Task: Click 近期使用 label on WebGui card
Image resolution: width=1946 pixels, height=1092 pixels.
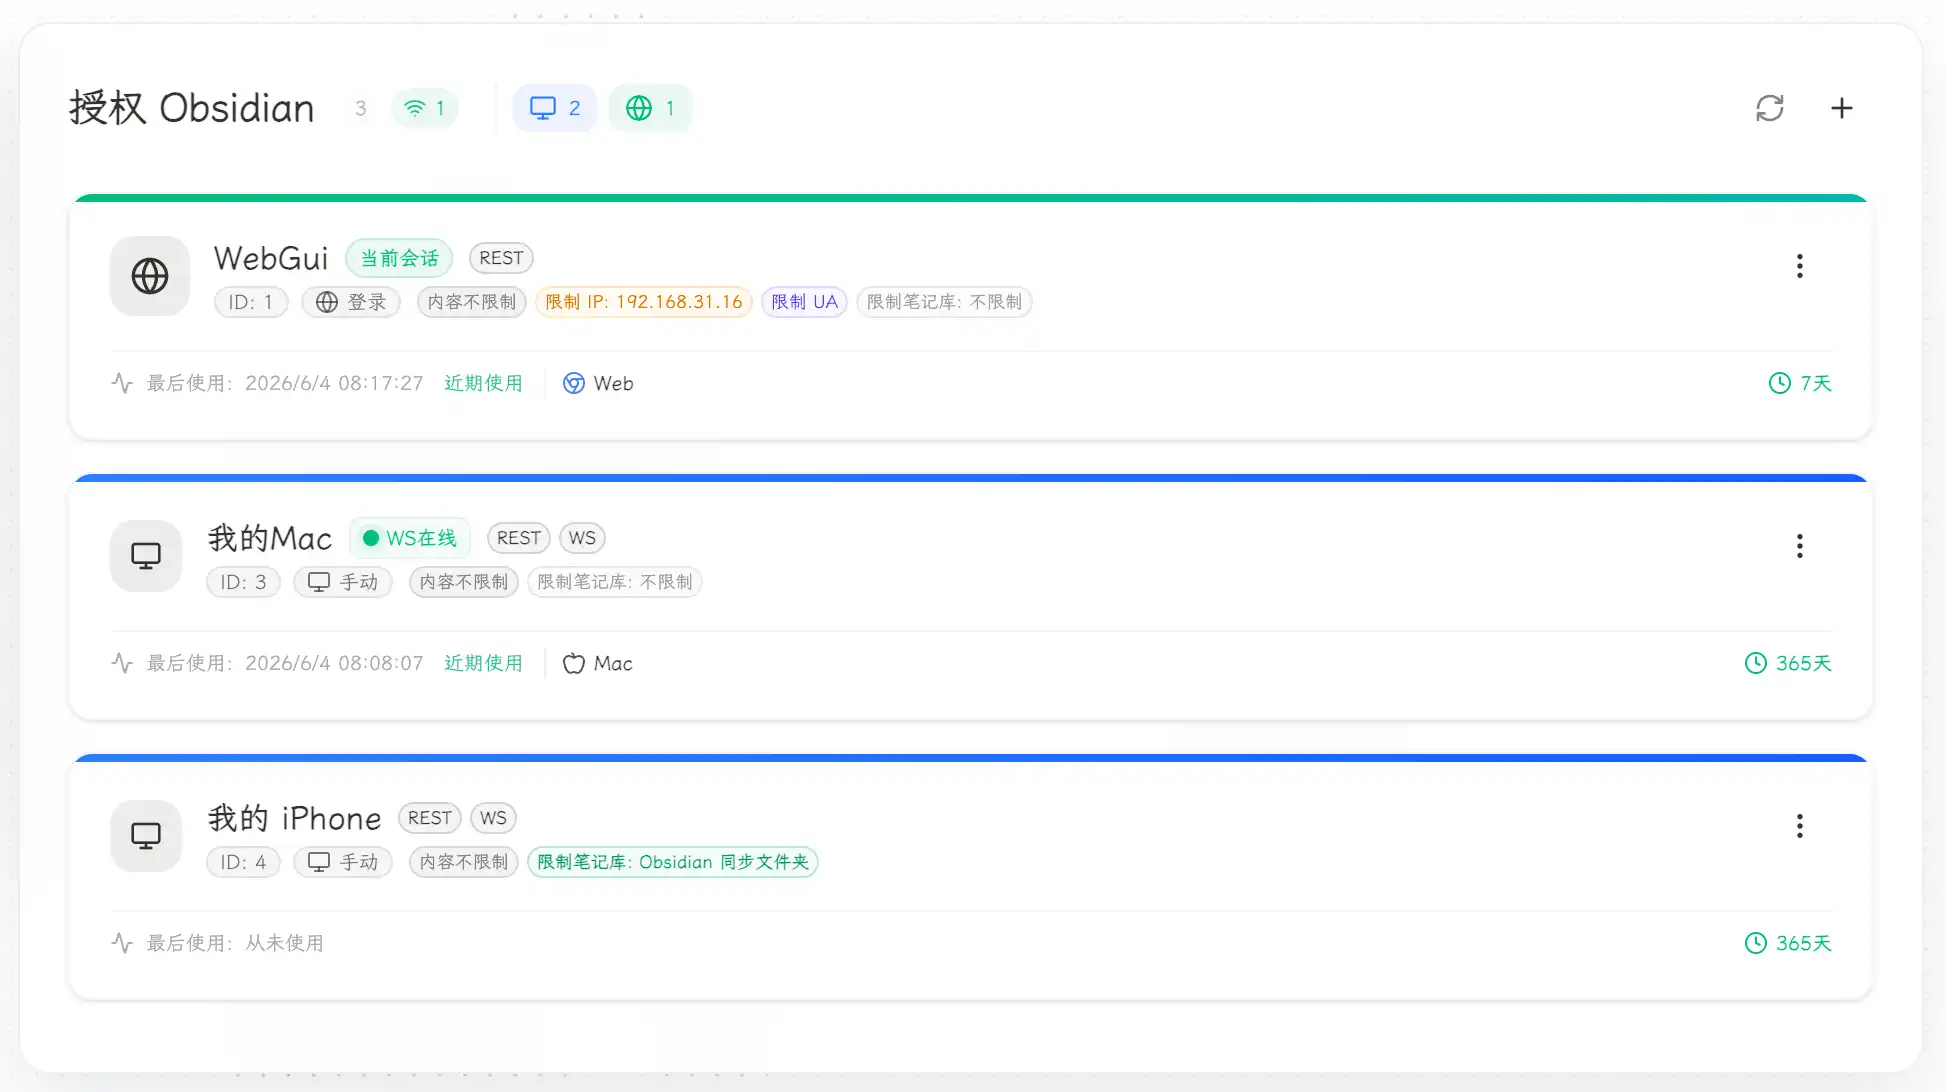Action: pyautogui.click(x=484, y=383)
